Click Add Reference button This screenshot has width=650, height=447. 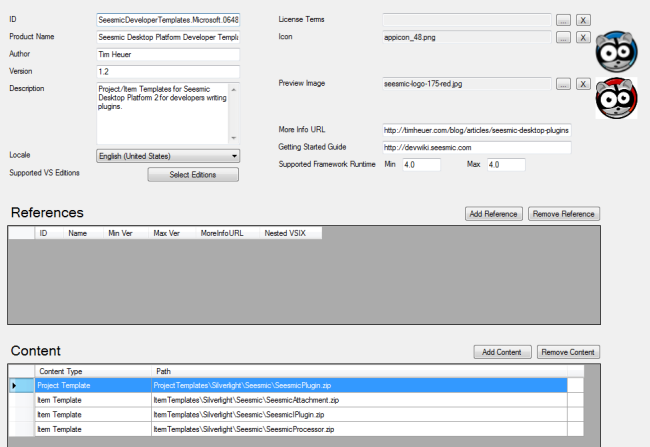click(494, 214)
